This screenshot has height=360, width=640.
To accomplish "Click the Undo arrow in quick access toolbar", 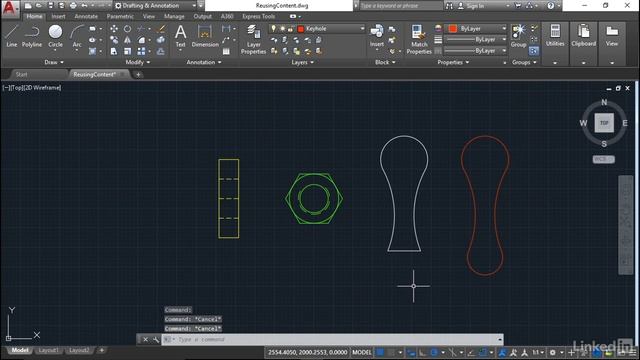I will [84, 6].
